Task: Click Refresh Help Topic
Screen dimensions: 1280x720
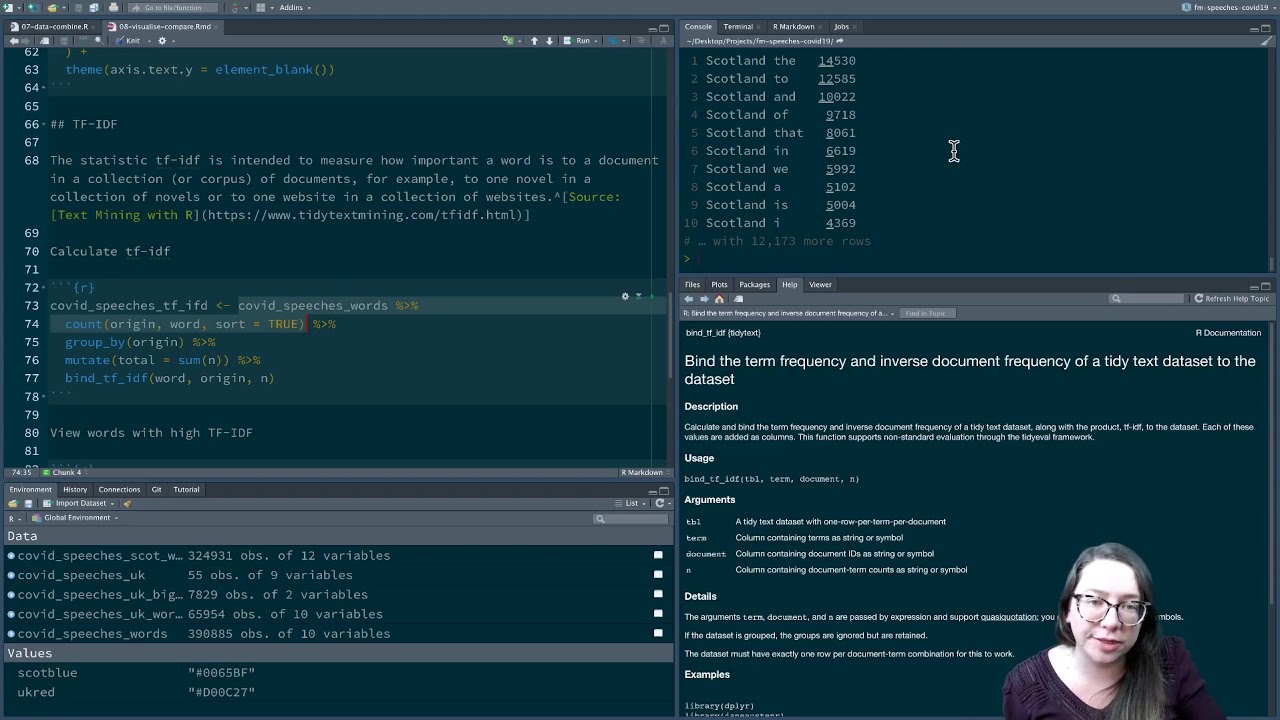Action: 1232,299
